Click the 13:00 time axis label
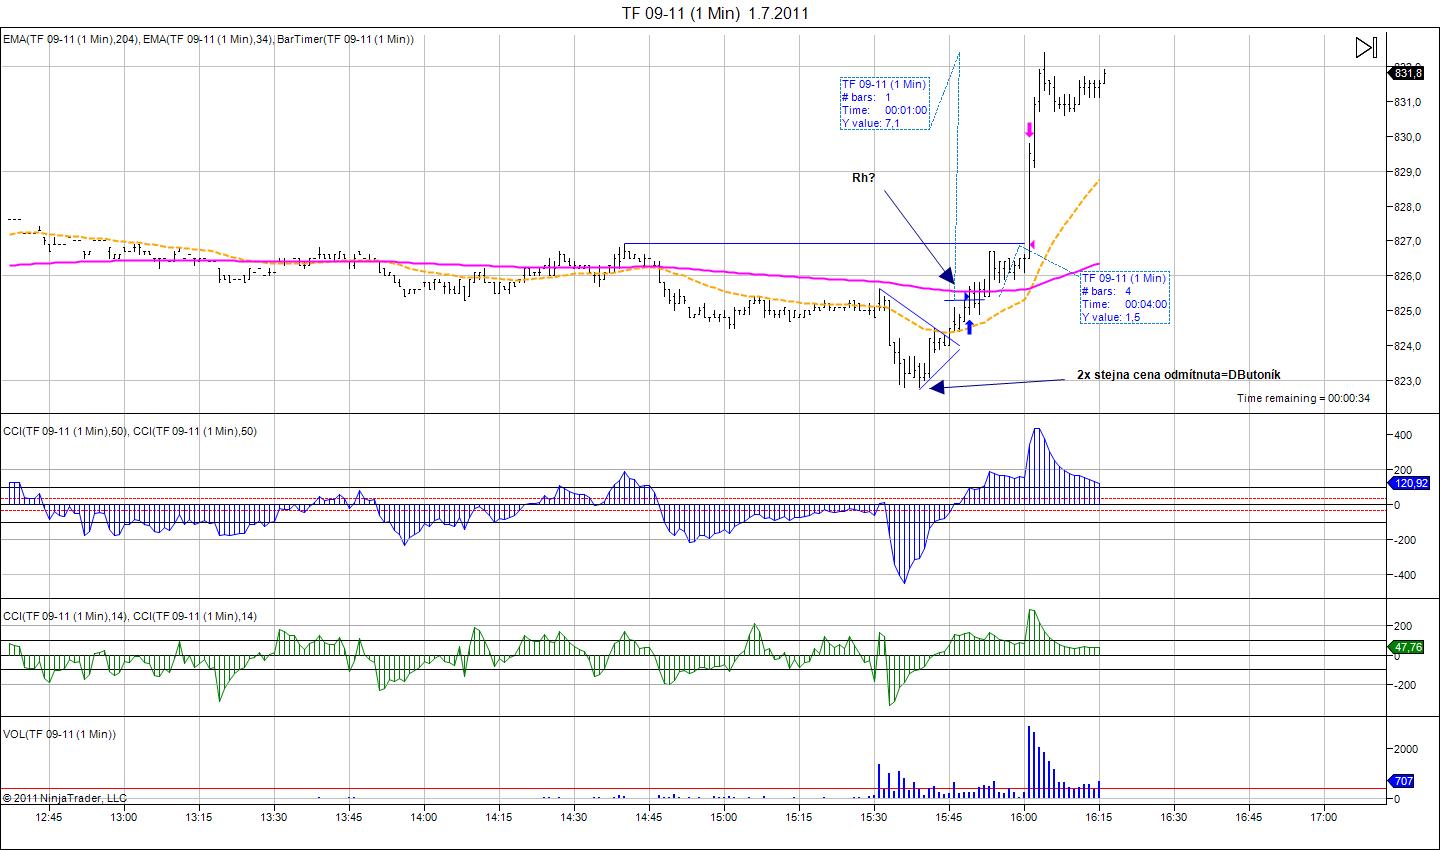Viewport: 1440px width, 850px height. (x=123, y=817)
